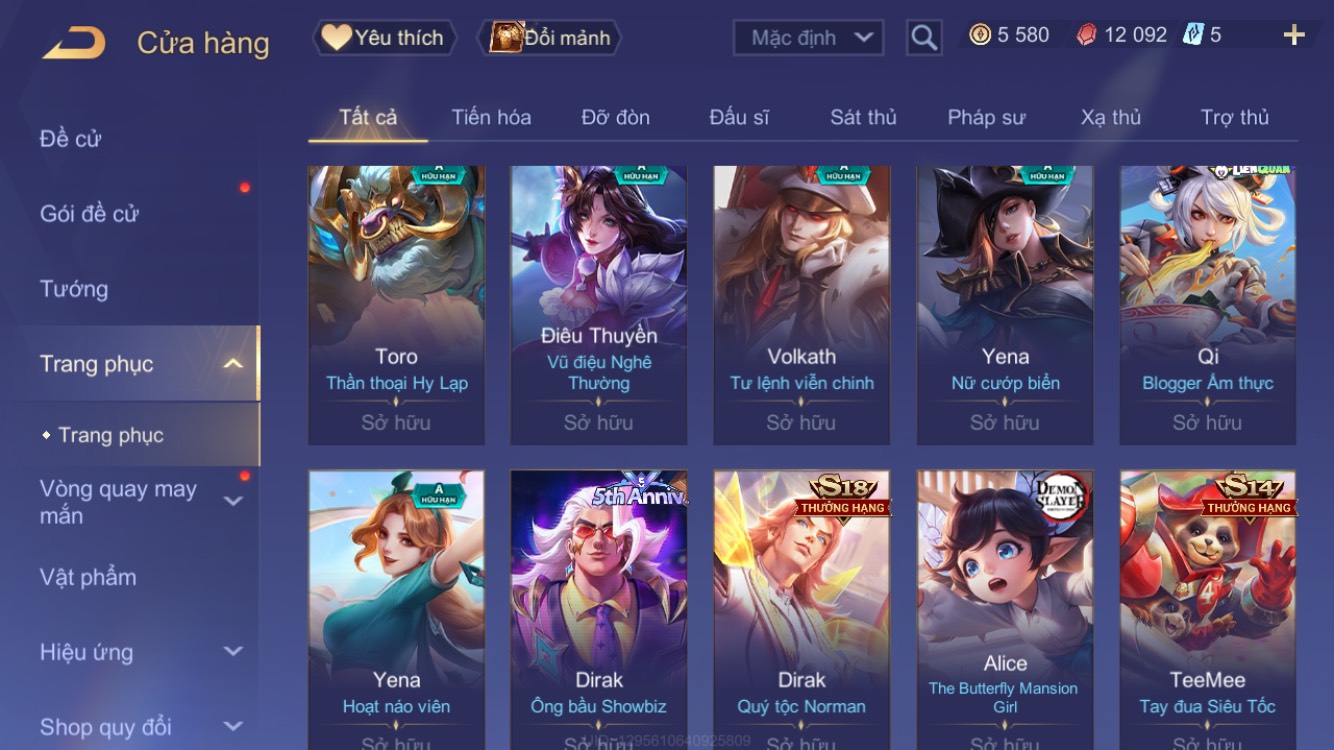Select the Tiến hóa tab
1334x750 pixels.
click(x=491, y=117)
